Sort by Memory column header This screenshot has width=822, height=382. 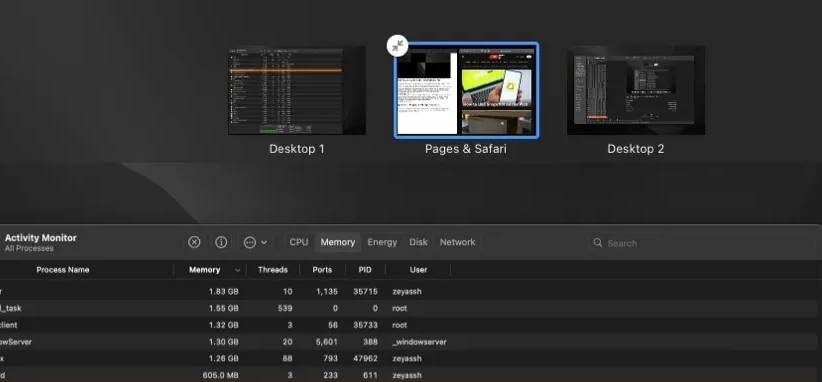click(204, 270)
